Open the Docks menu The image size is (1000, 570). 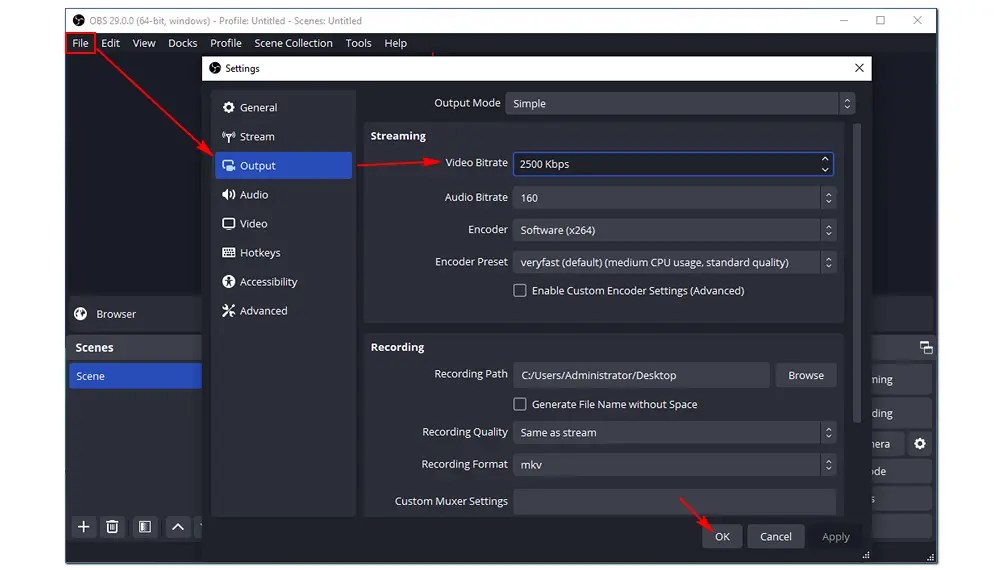tap(182, 43)
